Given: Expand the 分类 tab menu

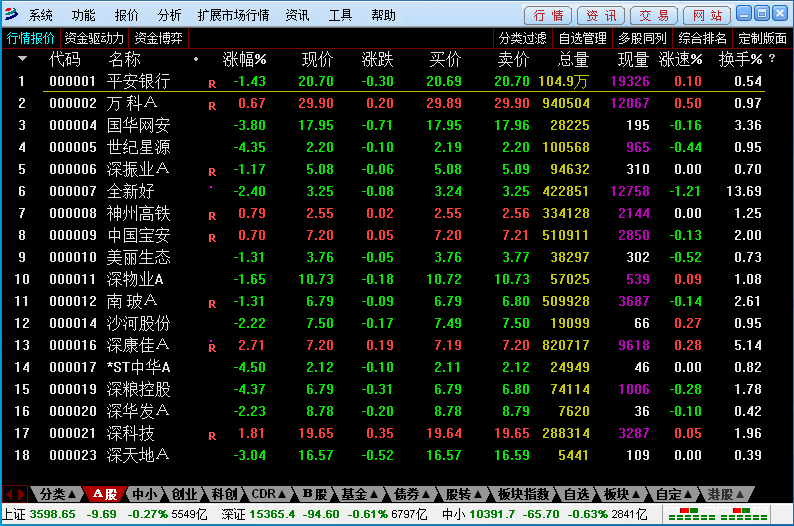Looking at the screenshot, I should 58,494.
